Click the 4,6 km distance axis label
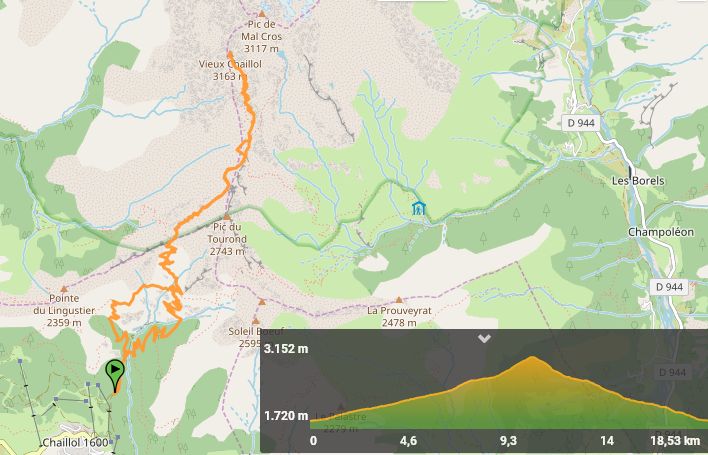 tap(408, 441)
